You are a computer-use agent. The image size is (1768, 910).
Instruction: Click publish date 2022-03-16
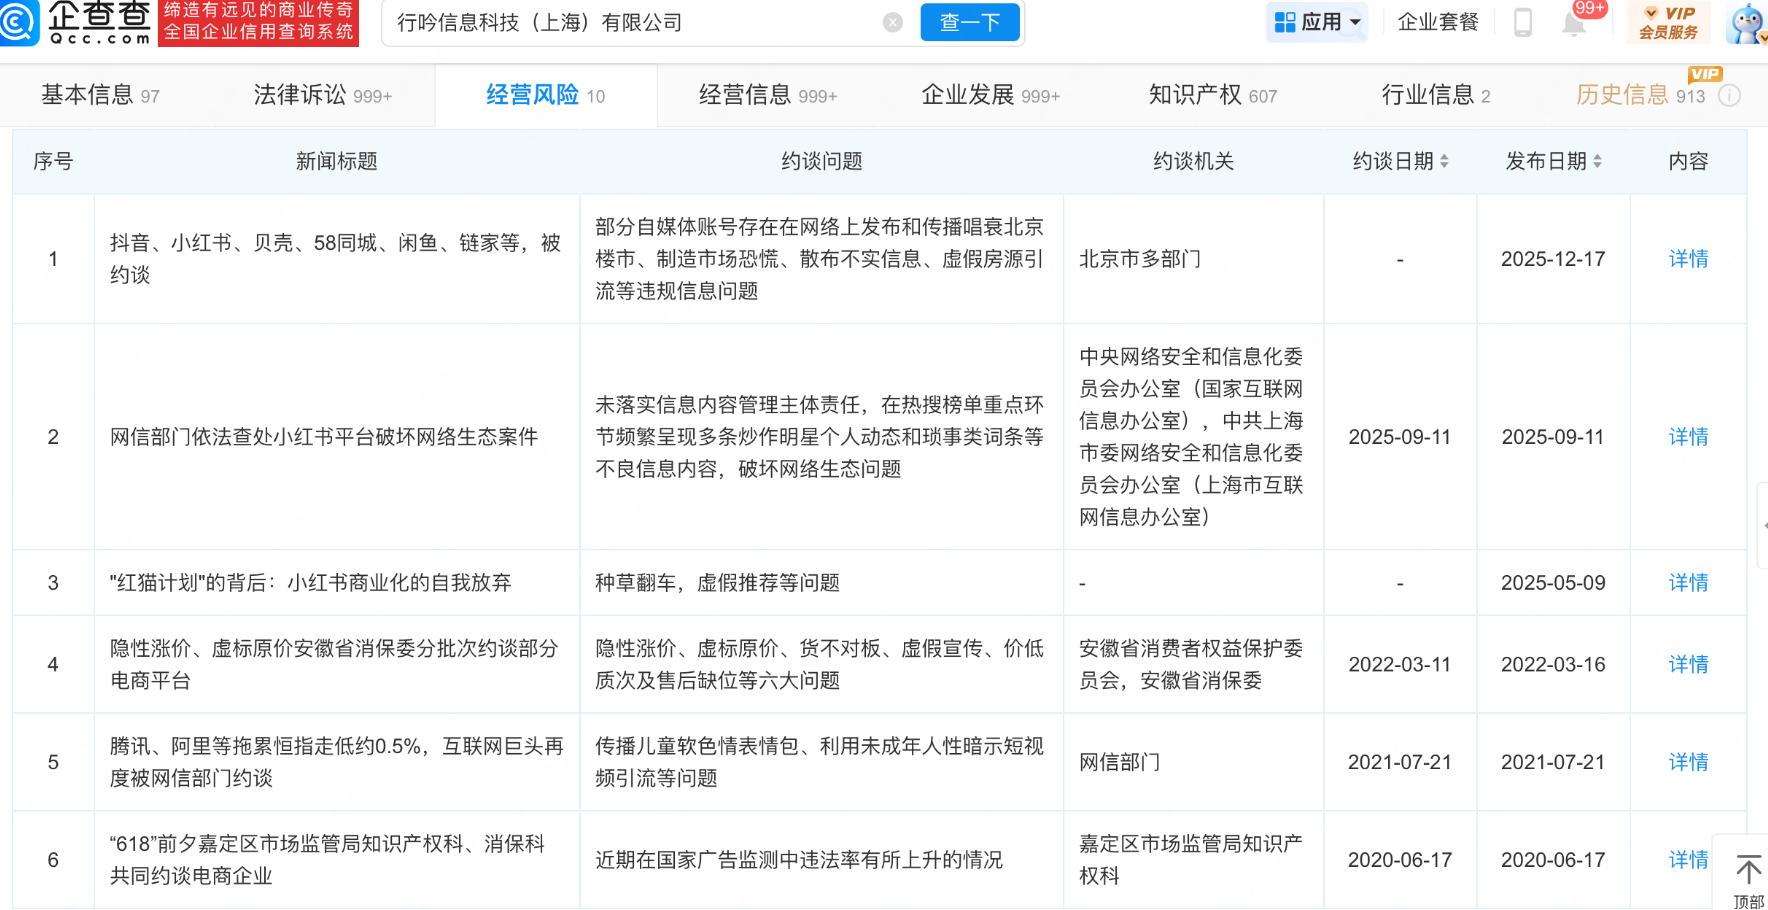[1553, 665]
